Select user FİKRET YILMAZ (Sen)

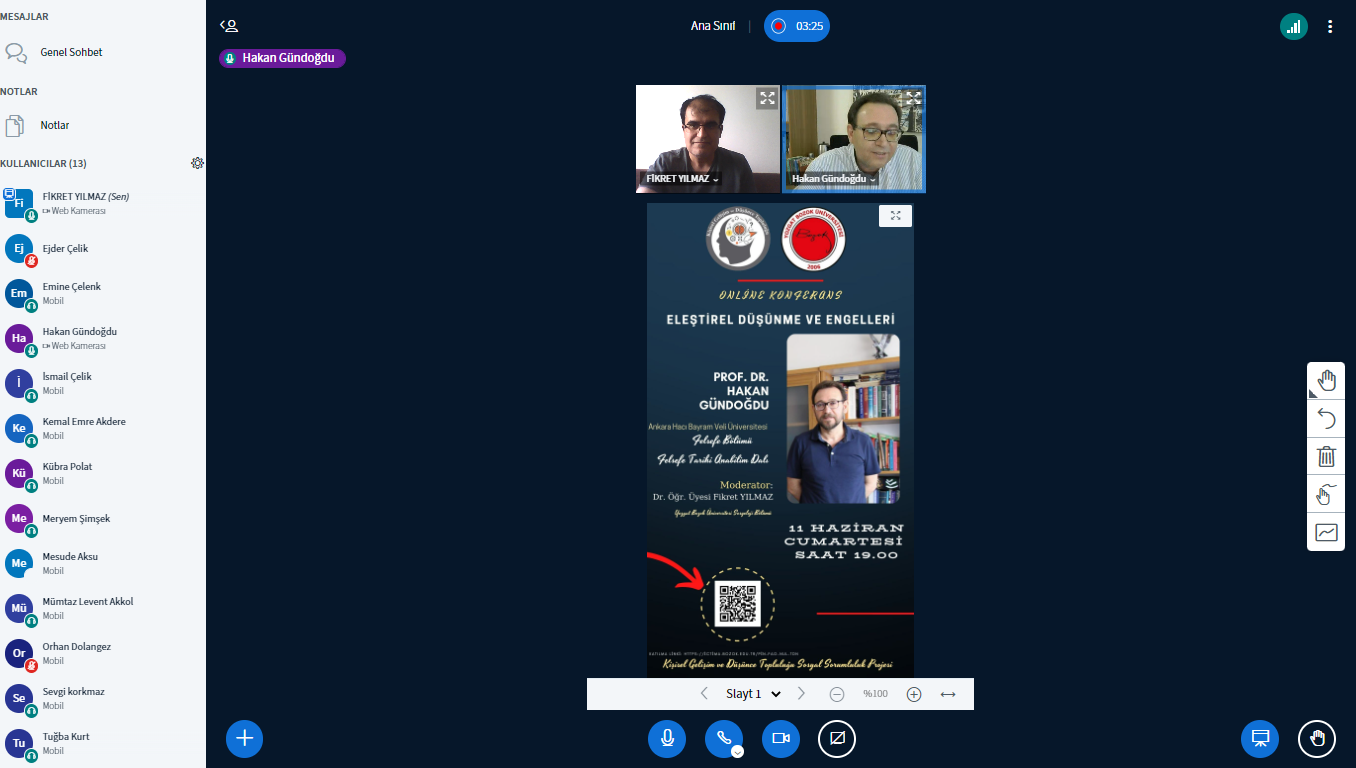click(x=103, y=203)
